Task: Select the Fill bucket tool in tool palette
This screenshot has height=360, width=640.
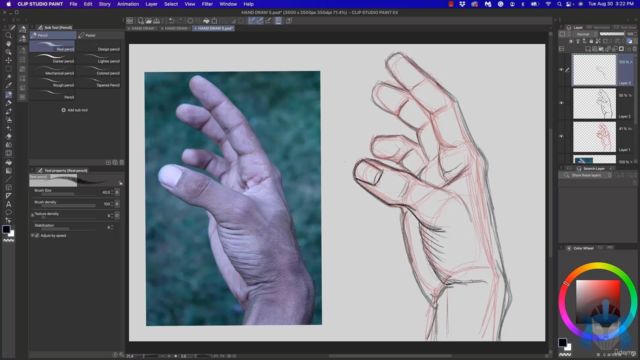Action: coord(8,162)
